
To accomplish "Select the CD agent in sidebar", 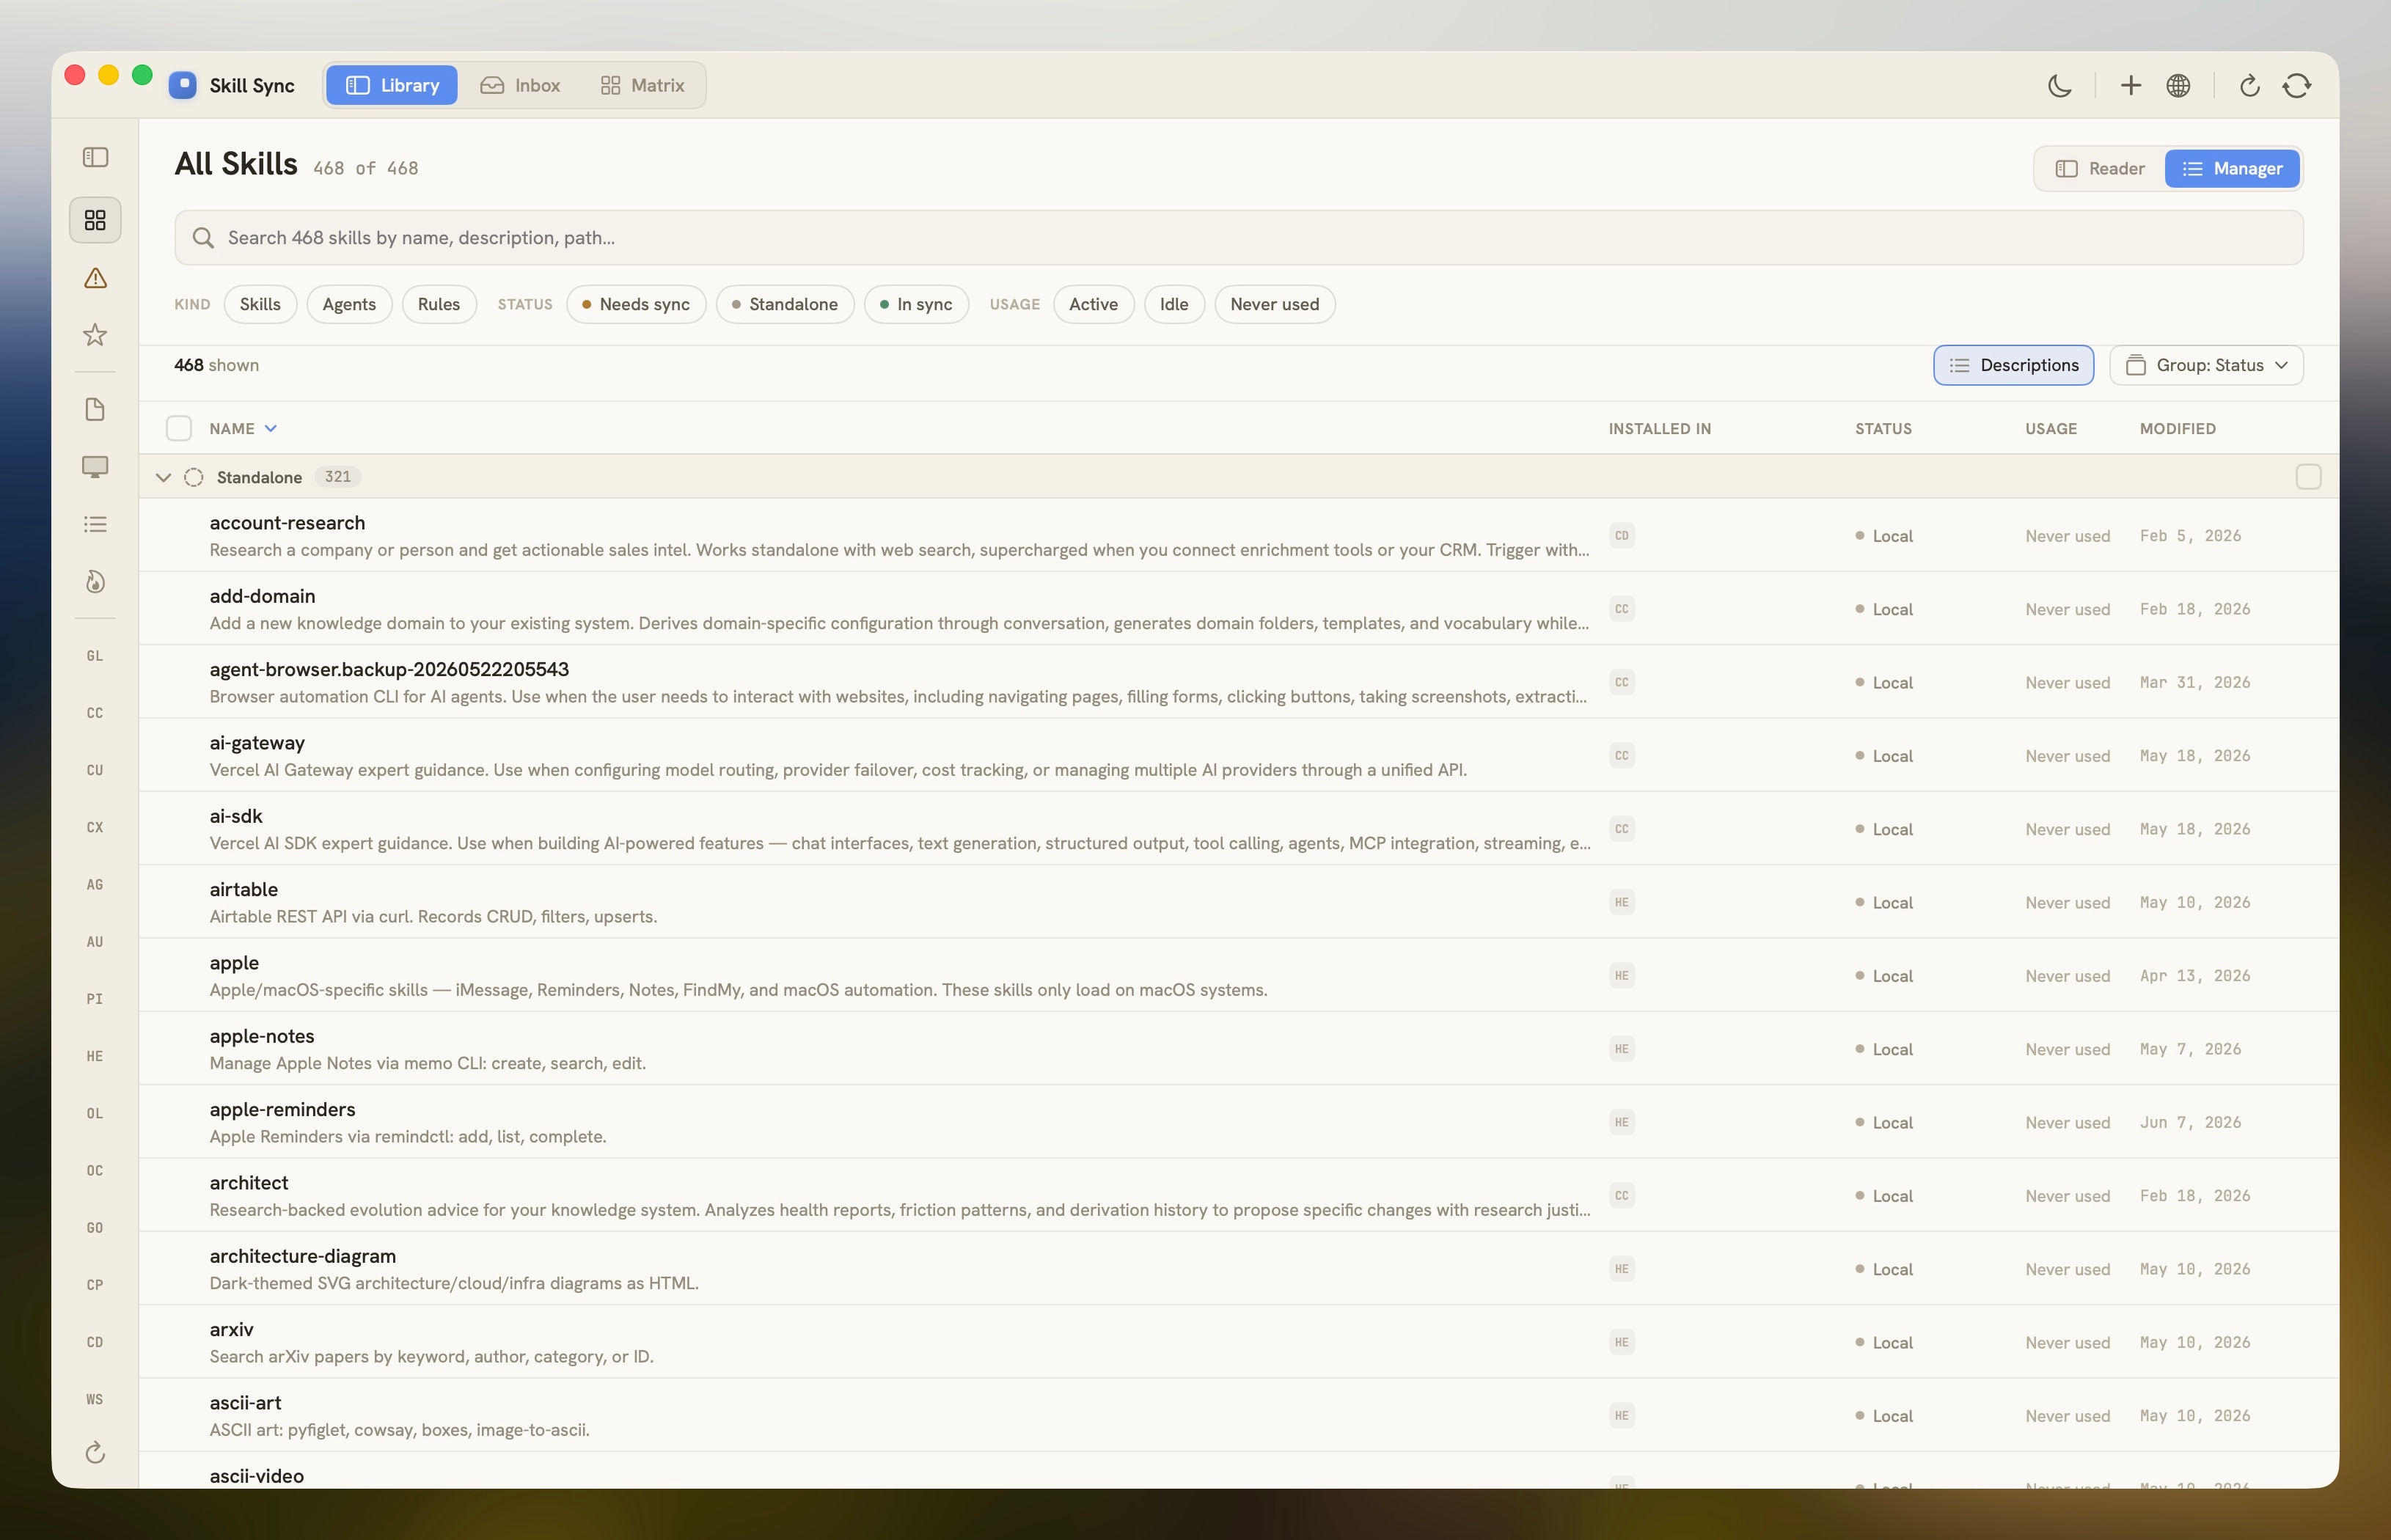I will coord(95,1342).
